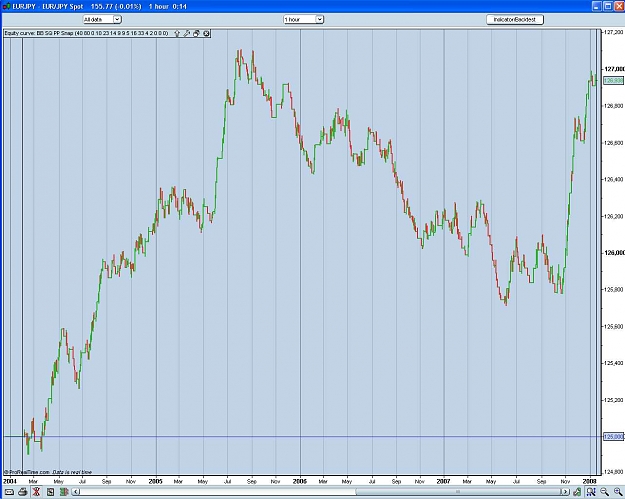Viewport: 625px width, 499px height.
Task: Click the 2007 label on time axis
Action: (443, 481)
